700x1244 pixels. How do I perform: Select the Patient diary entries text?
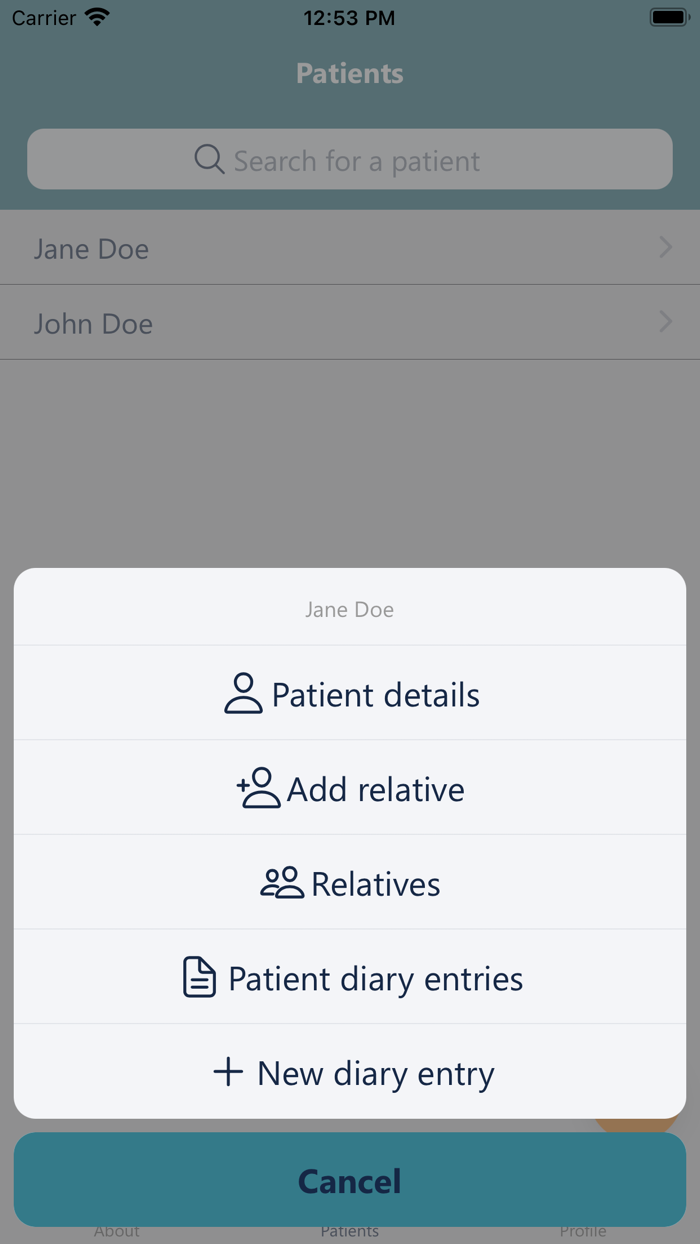[x=376, y=979]
